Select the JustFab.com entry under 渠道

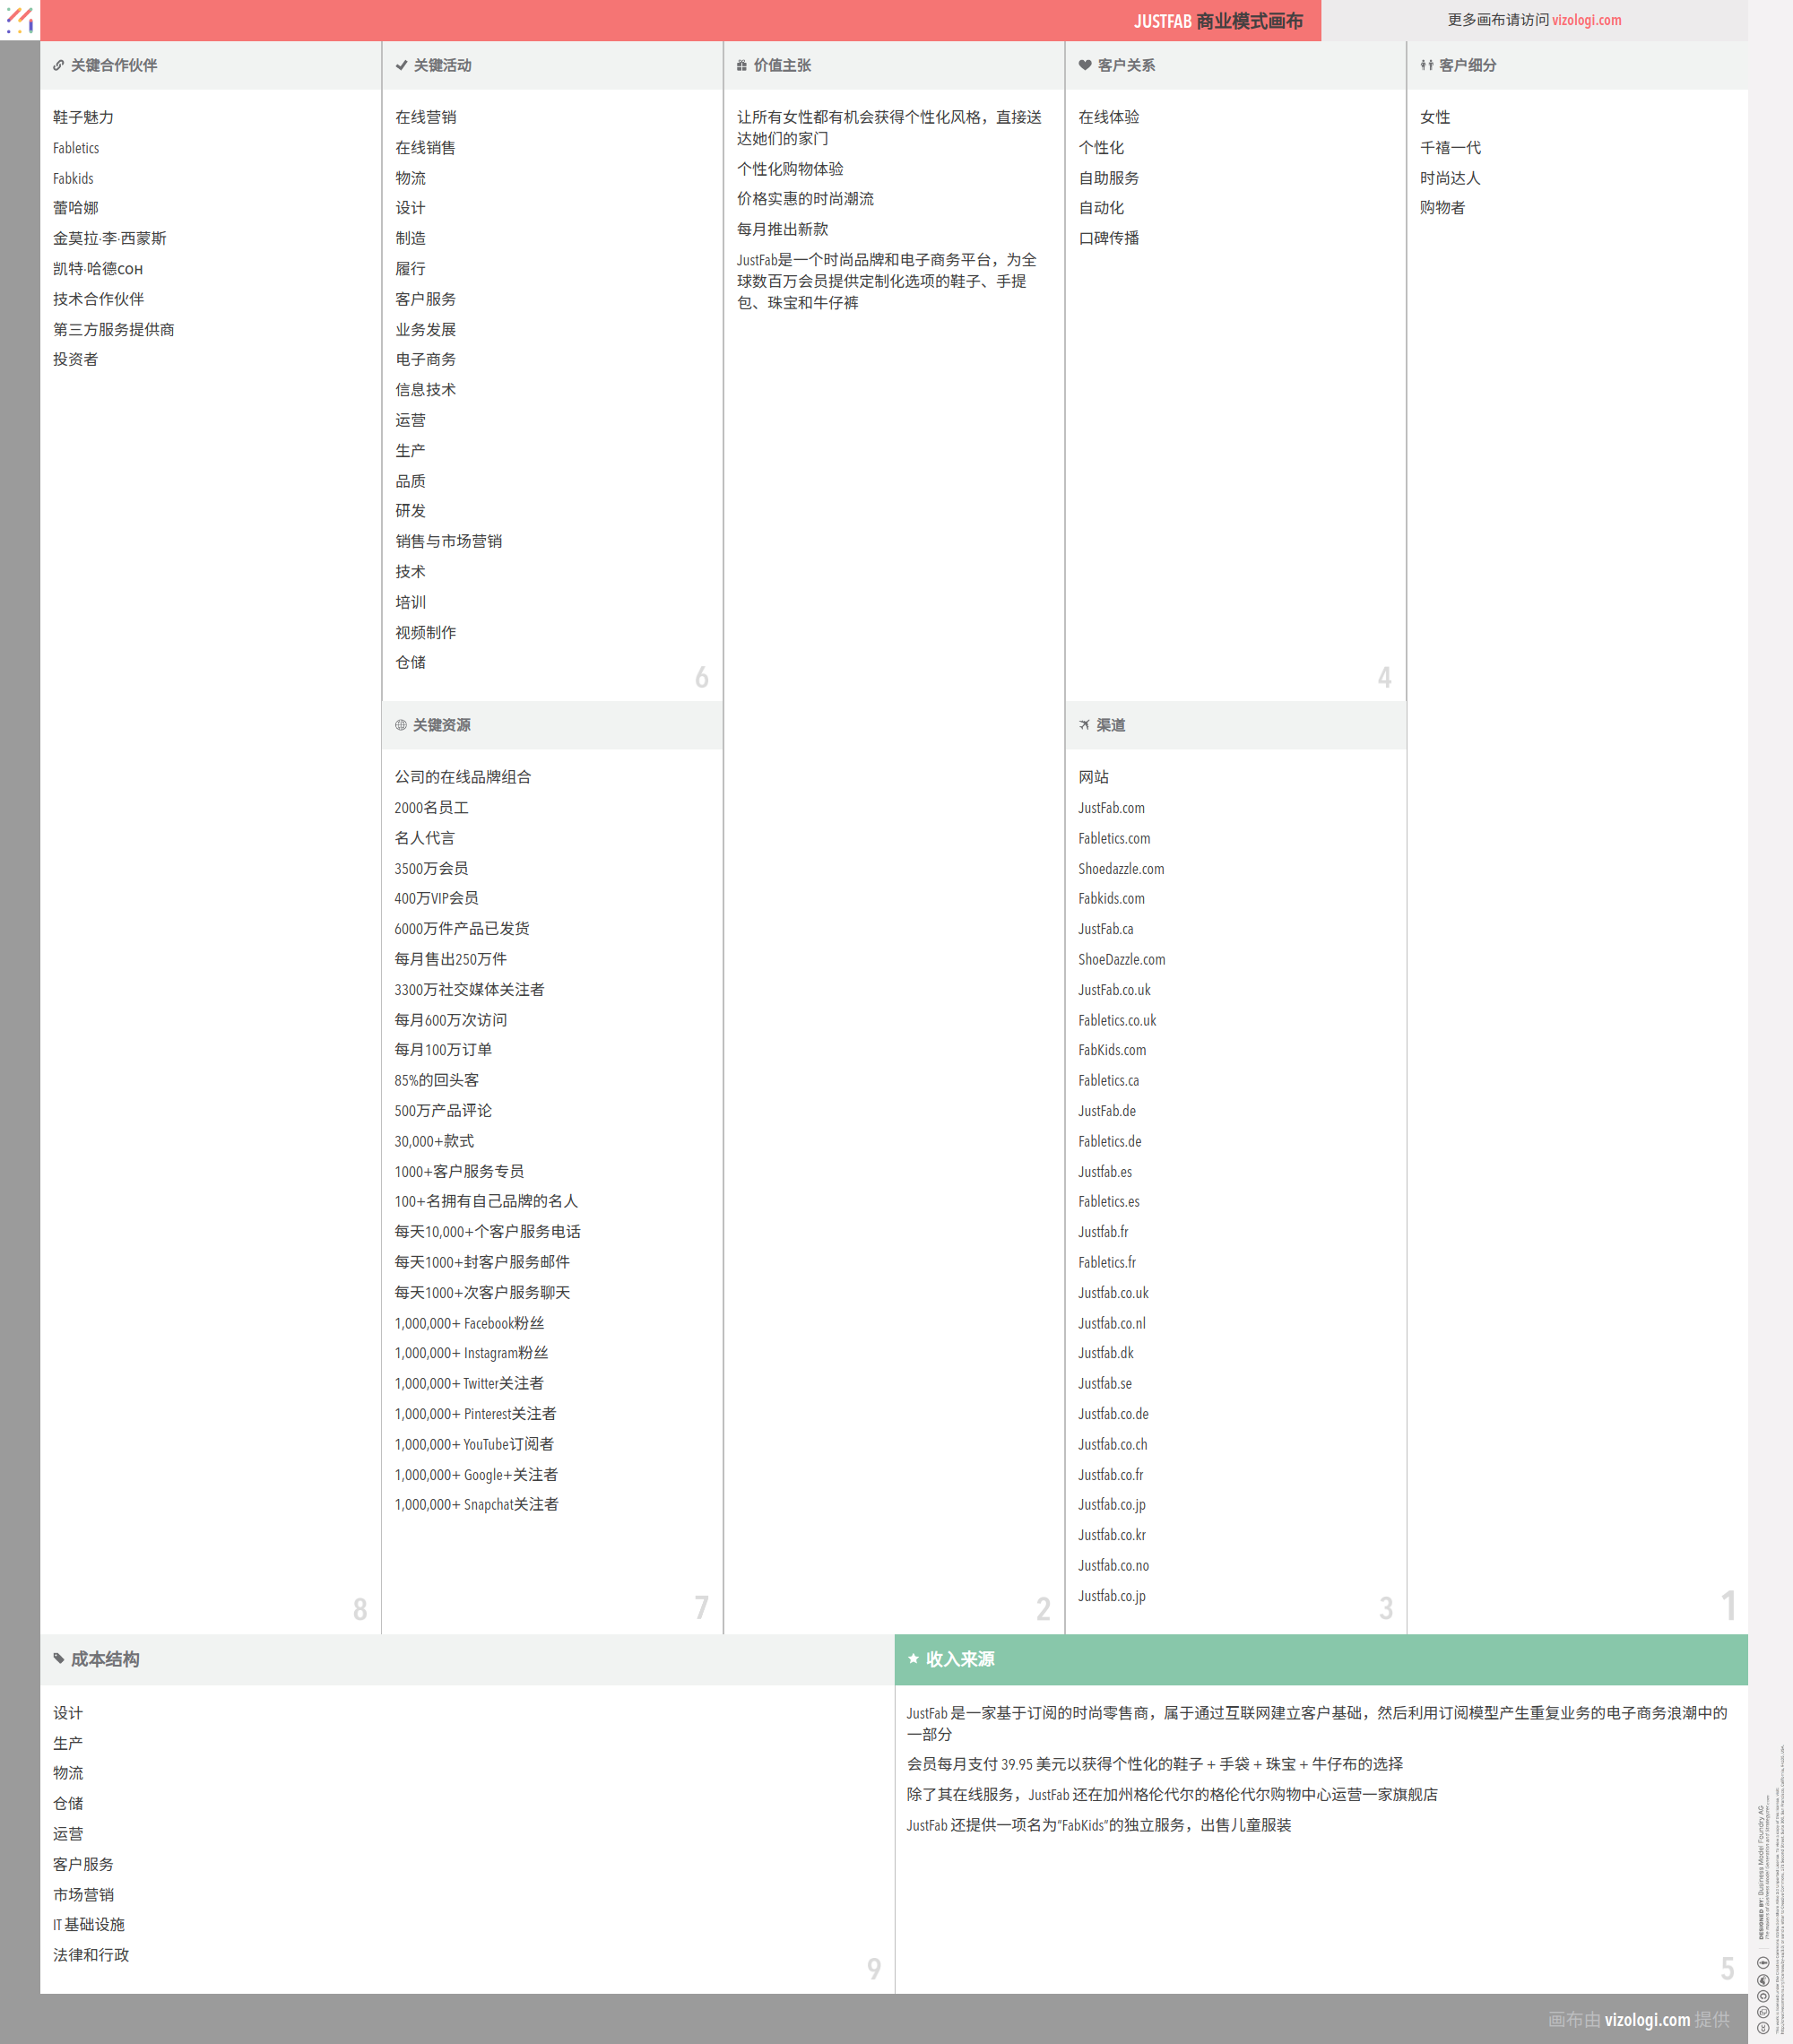point(1112,808)
